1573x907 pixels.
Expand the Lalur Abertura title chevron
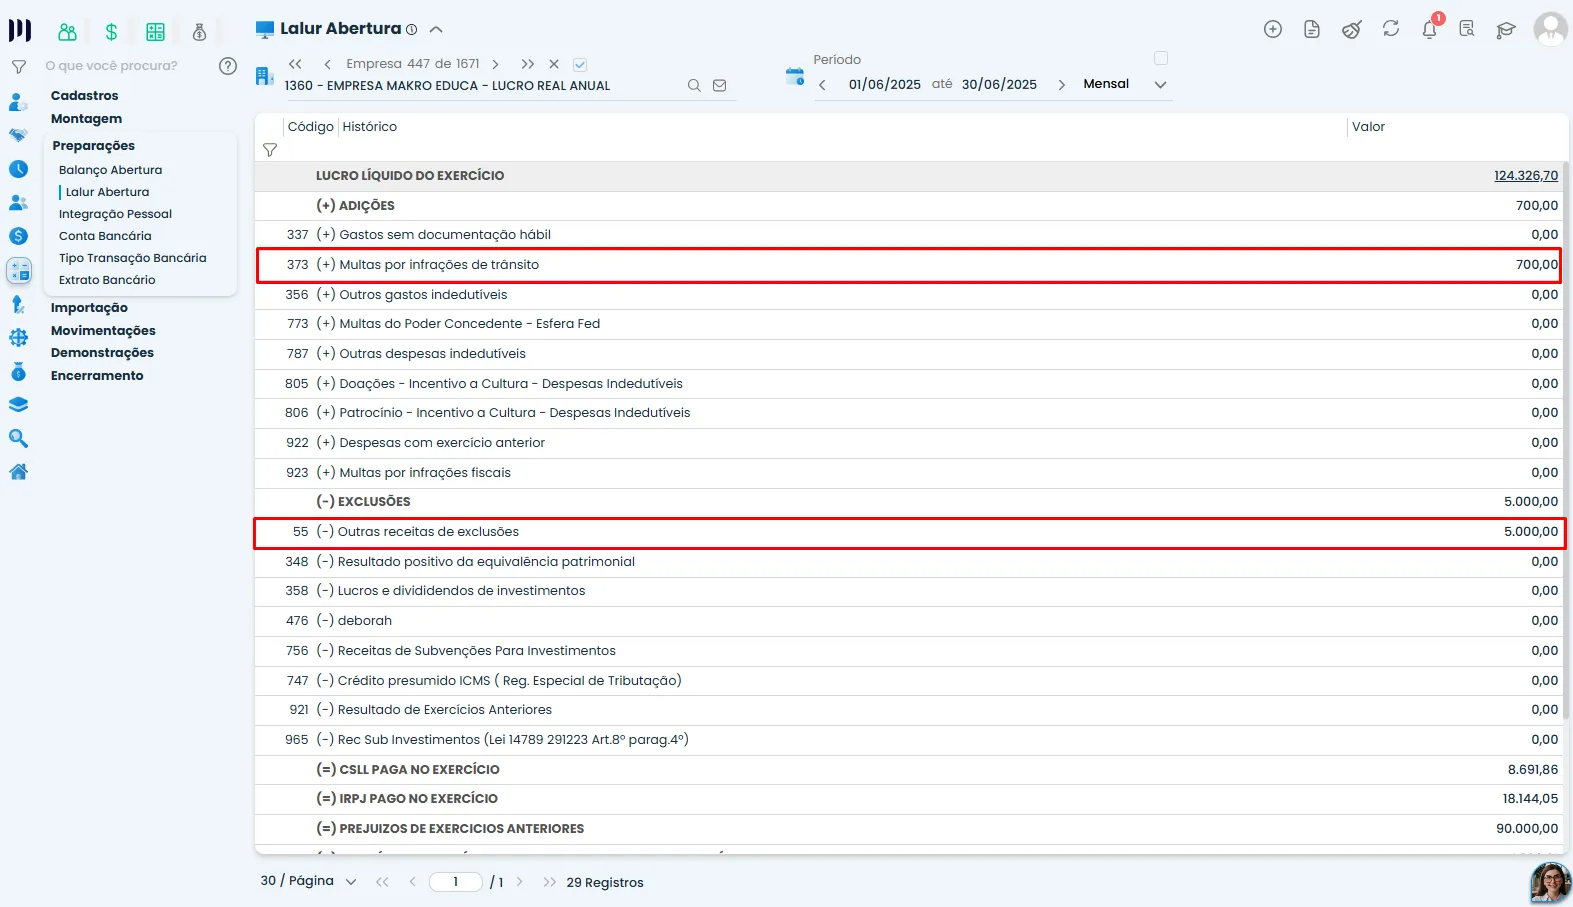click(x=436, y=29)
